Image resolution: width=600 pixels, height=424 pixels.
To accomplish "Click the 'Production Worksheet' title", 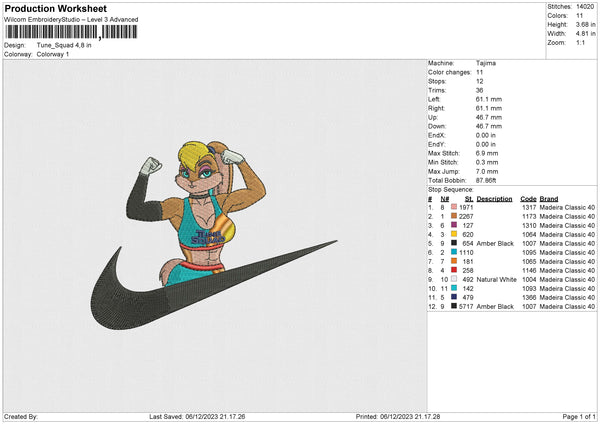I will [55, 8].
